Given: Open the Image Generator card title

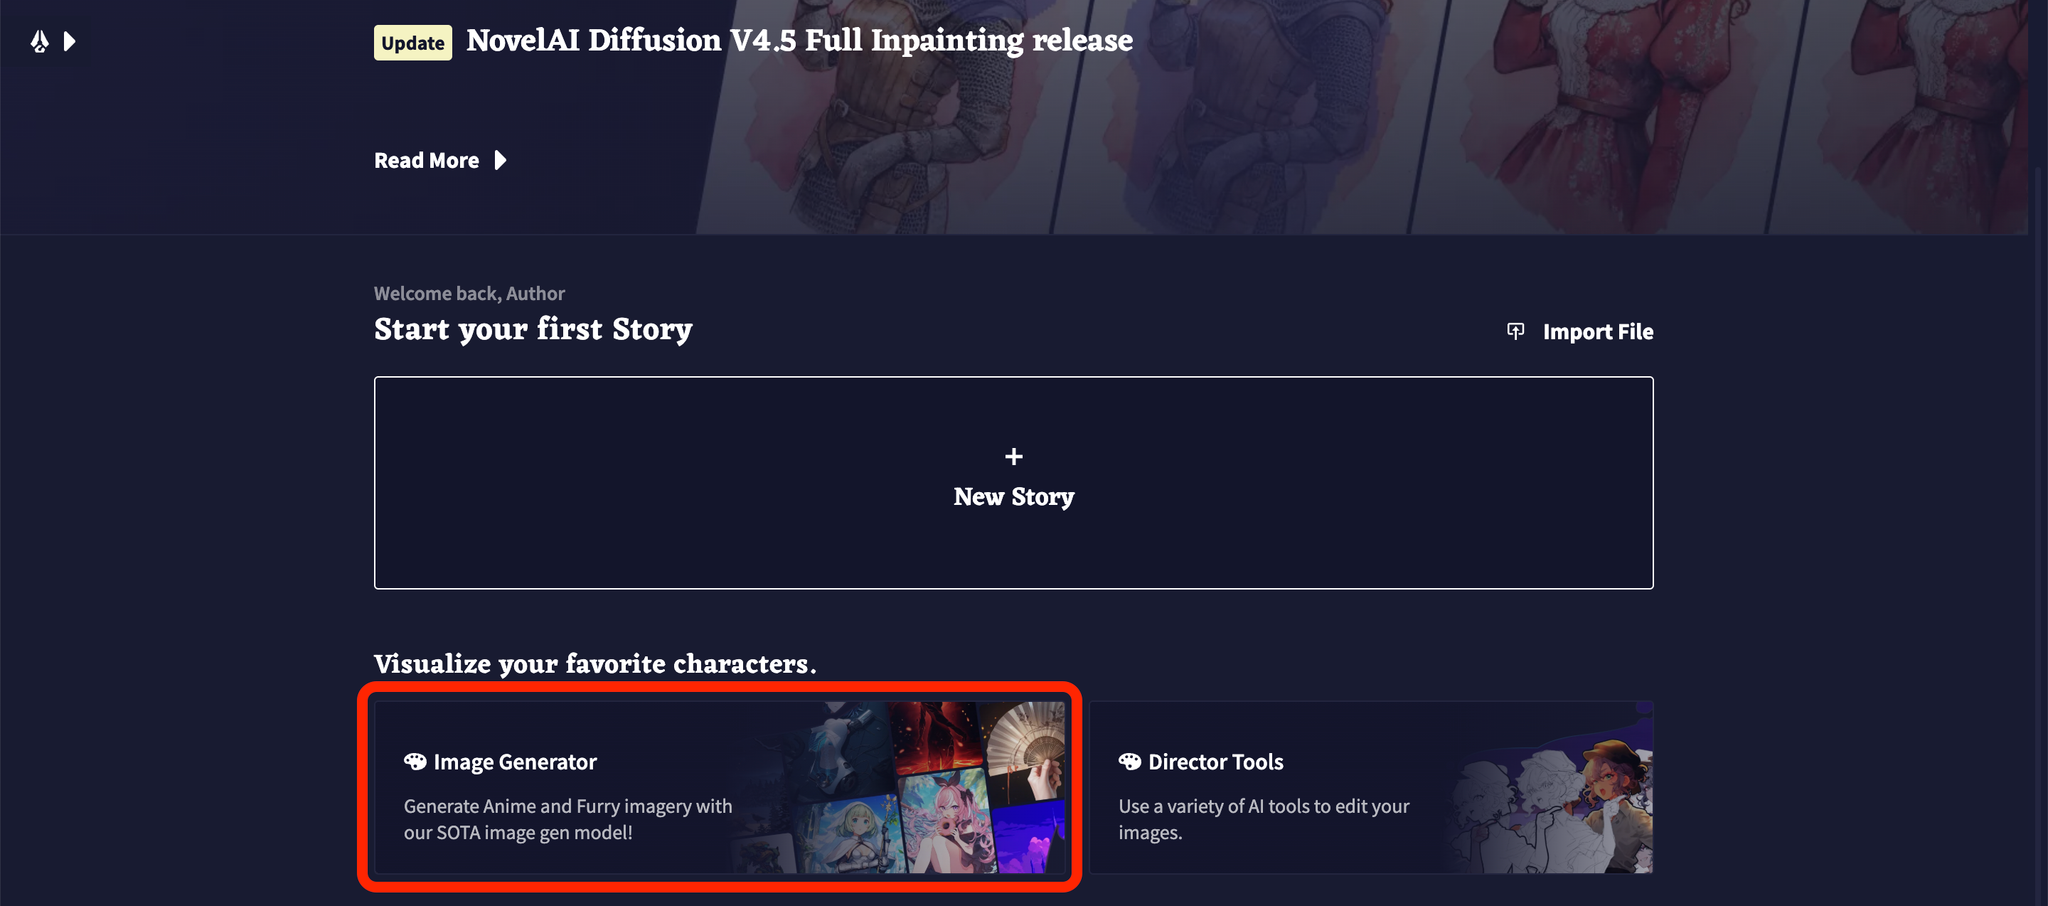Looking at the screenshot, I should (515, 762).
